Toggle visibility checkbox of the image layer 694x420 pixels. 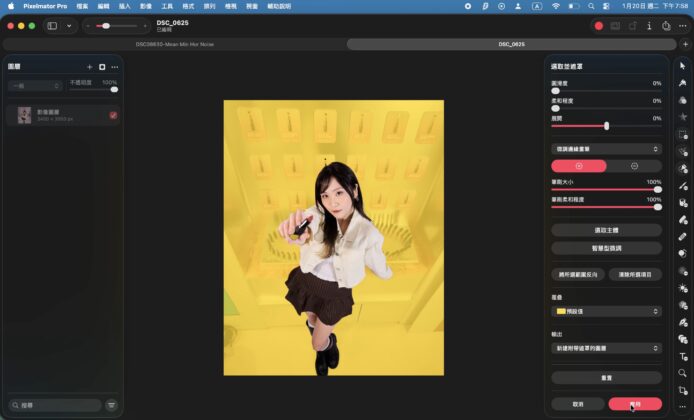click(x=113, y=116)
